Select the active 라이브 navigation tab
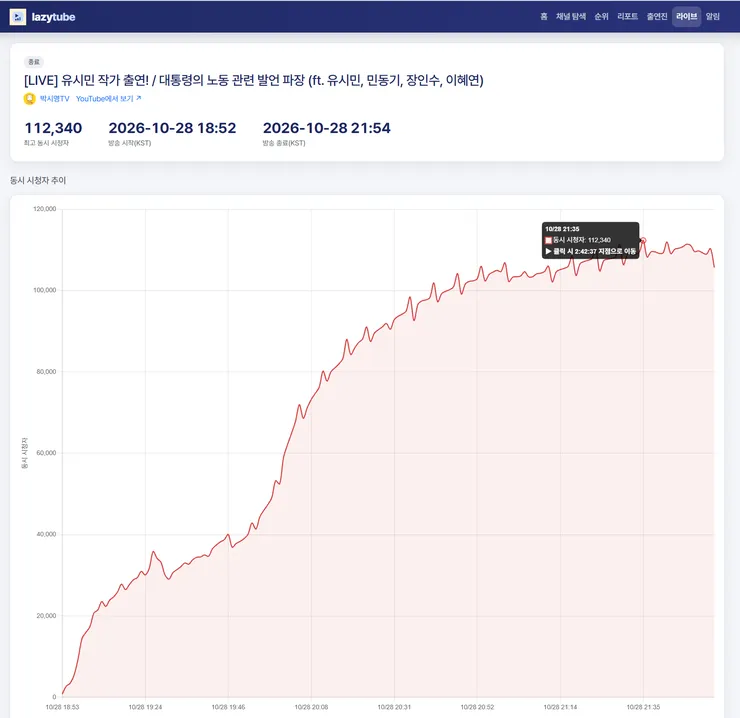Screen dimensions: 740x718 click(686, 17)
